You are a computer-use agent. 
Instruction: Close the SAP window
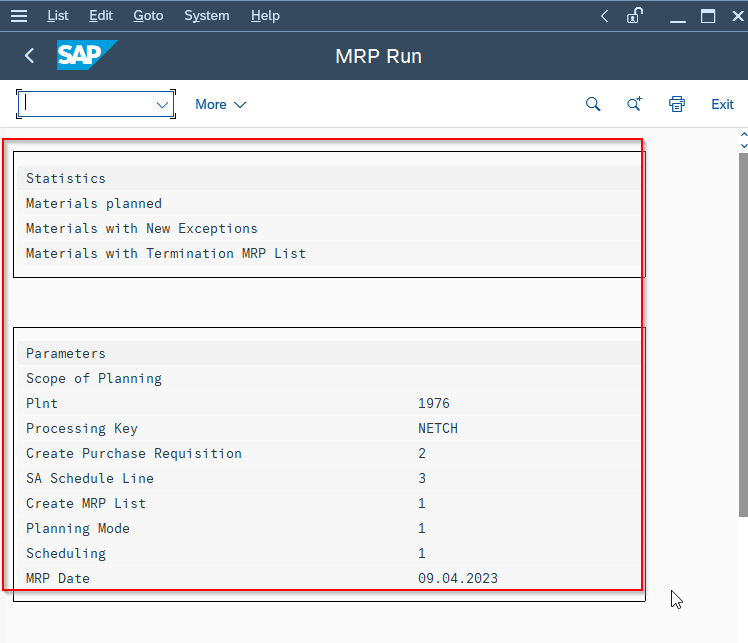point(738,16)
